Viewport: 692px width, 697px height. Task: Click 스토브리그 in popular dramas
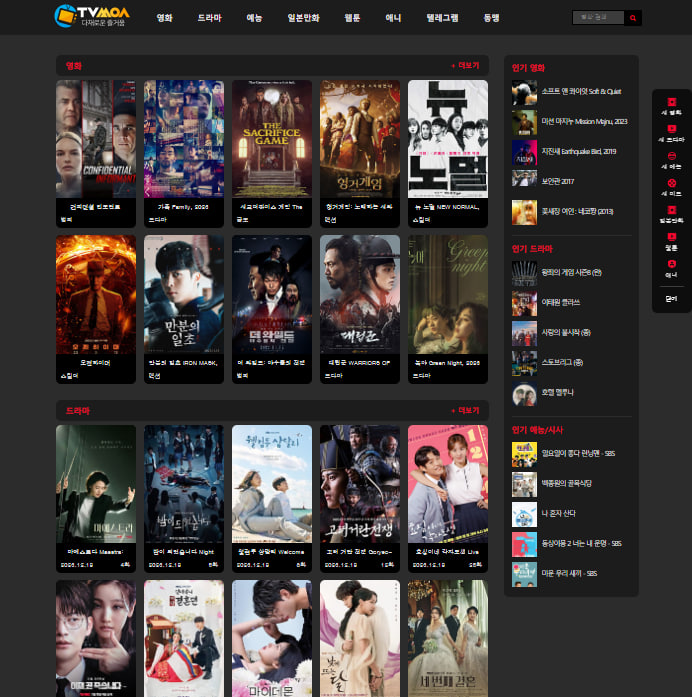562,362
